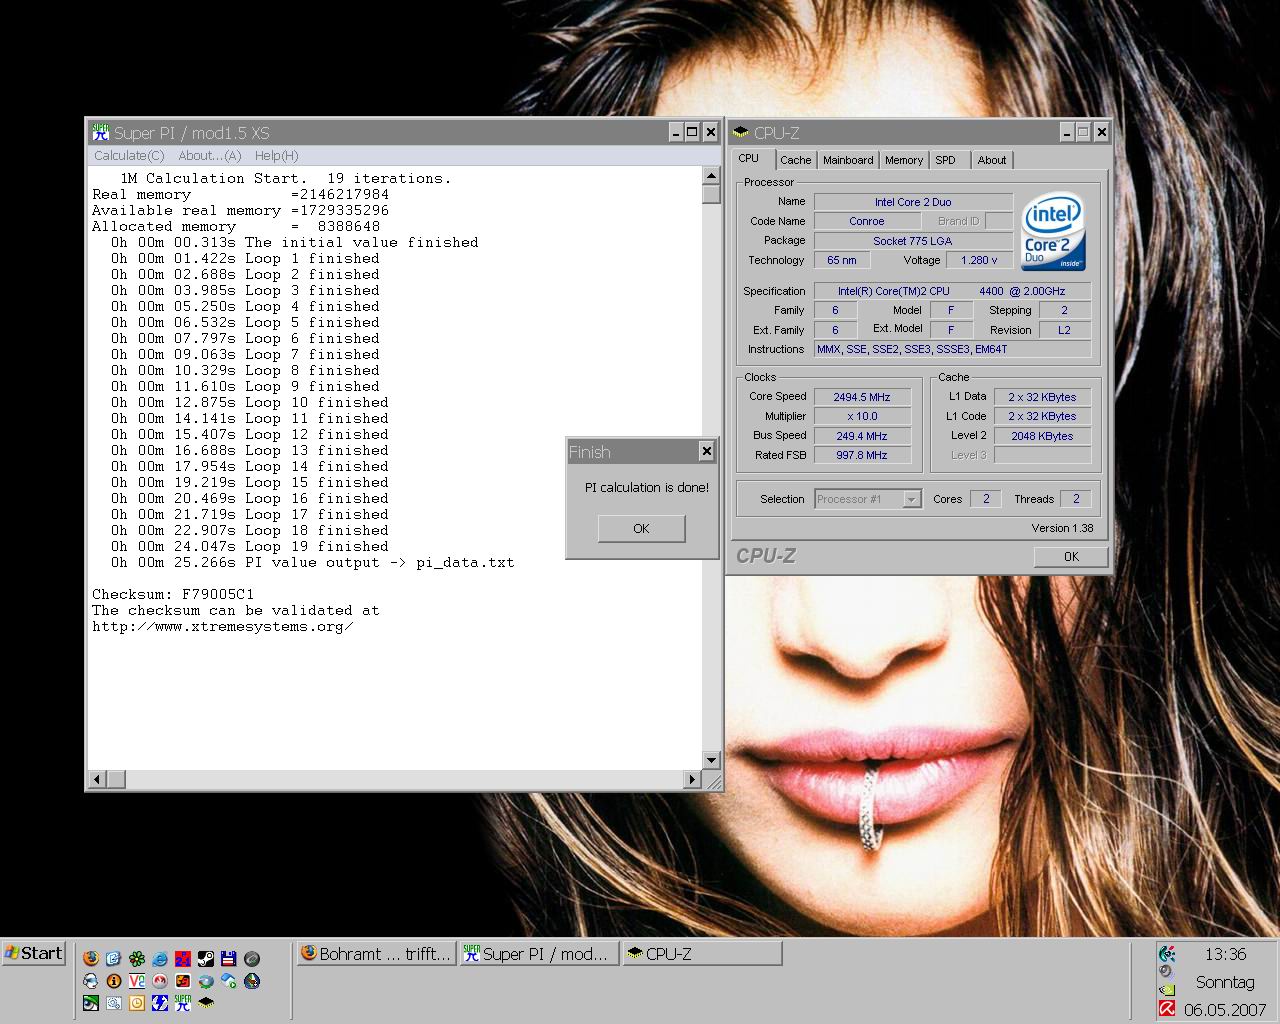
Task: Select the SPD tab in CPU-Z
Action: [945, 160]
